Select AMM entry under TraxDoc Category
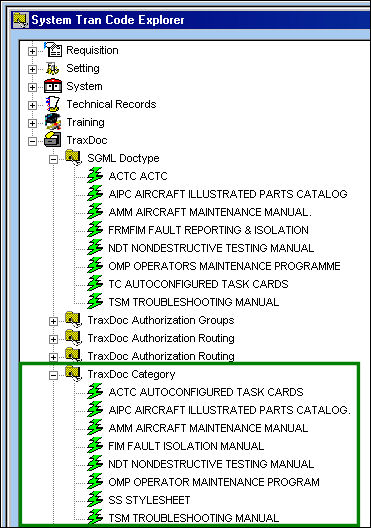 (x=208, y=428)
